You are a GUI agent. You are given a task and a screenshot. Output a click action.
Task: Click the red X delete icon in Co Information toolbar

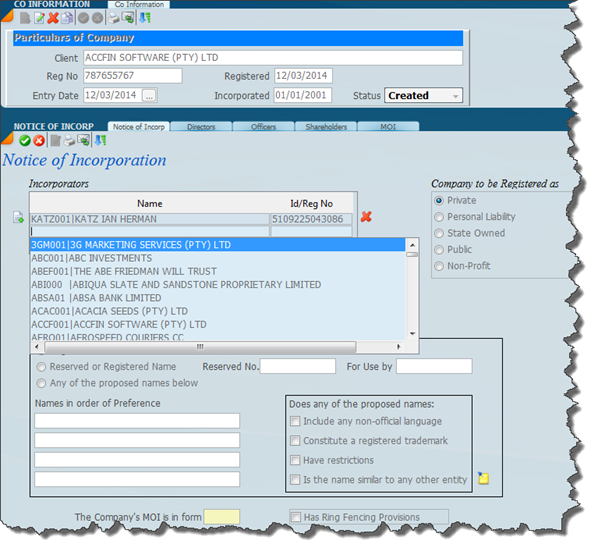[x=53, y=18]
